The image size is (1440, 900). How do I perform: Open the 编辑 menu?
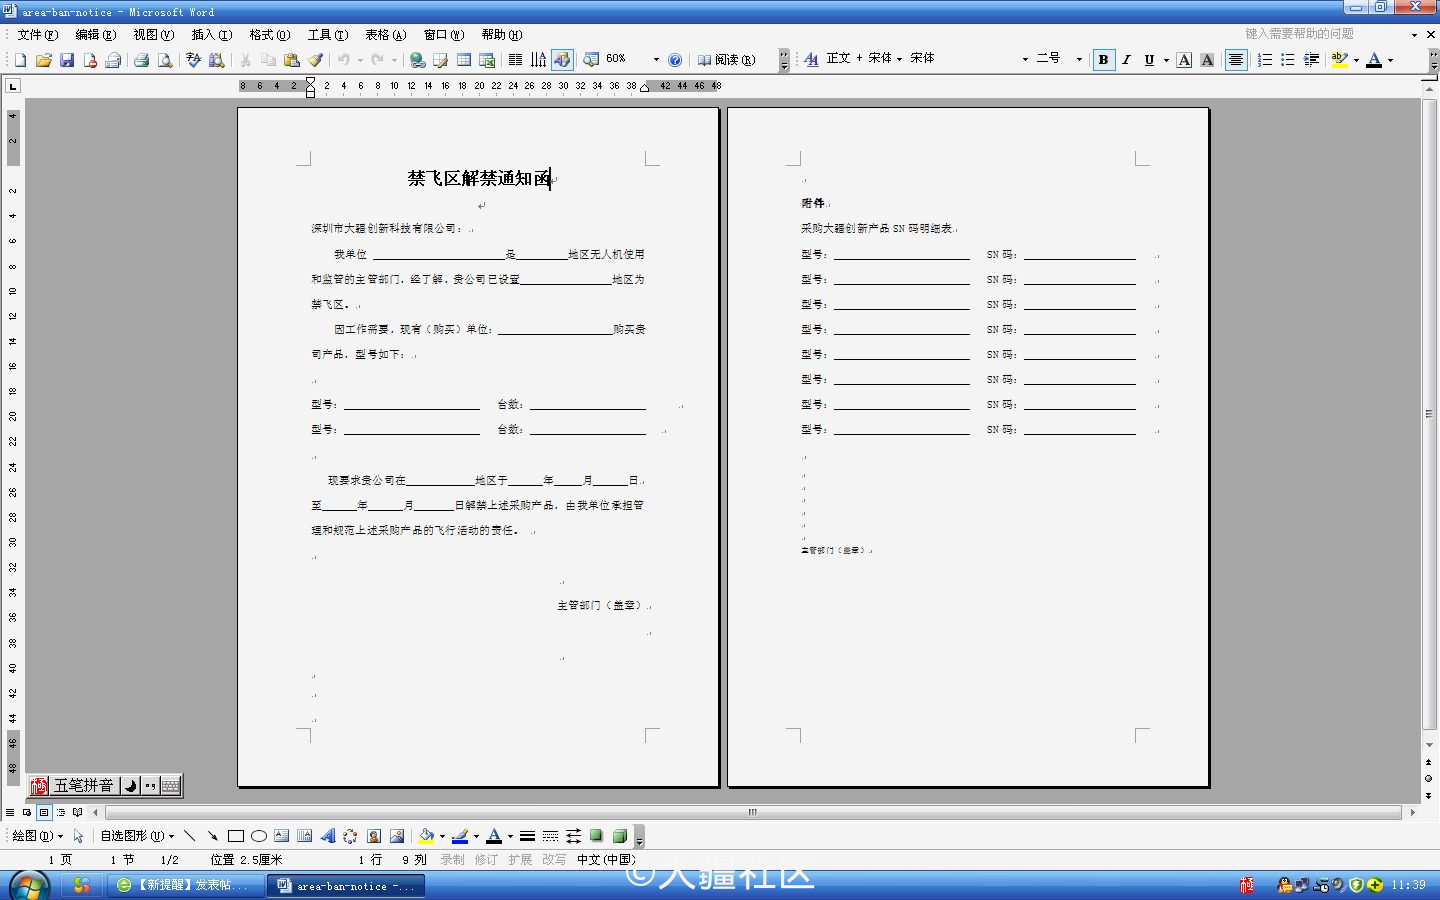click(x=96, y=35)
